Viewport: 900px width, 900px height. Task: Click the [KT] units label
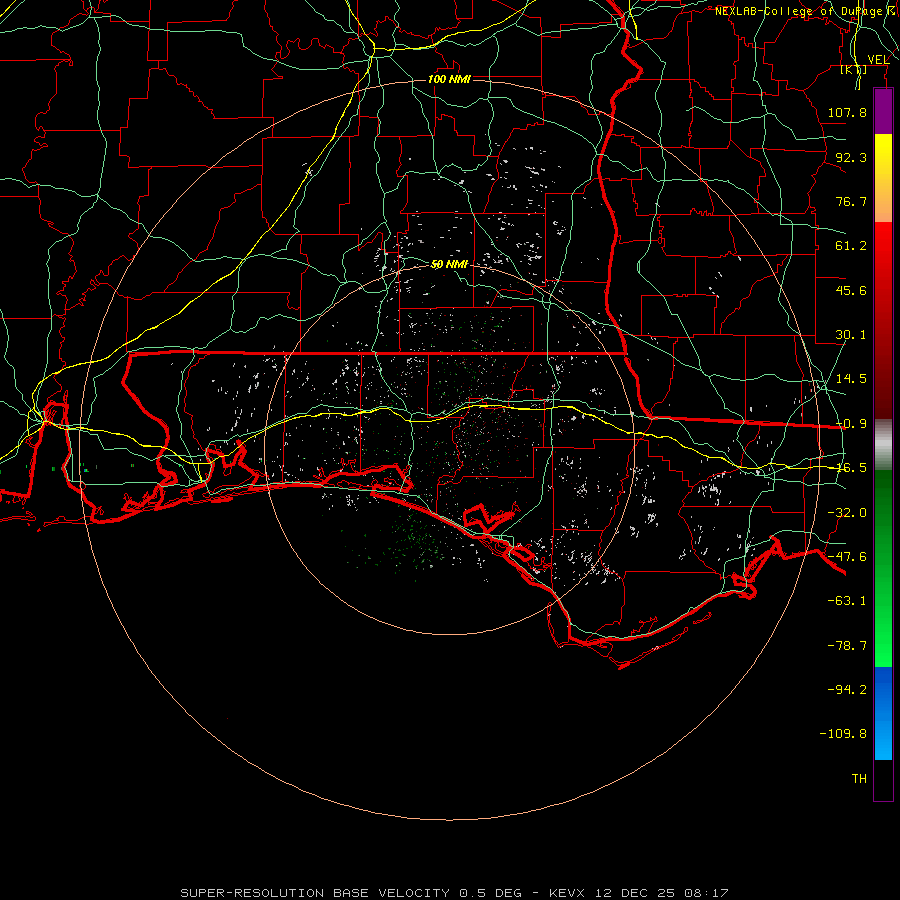pos(854,70)
